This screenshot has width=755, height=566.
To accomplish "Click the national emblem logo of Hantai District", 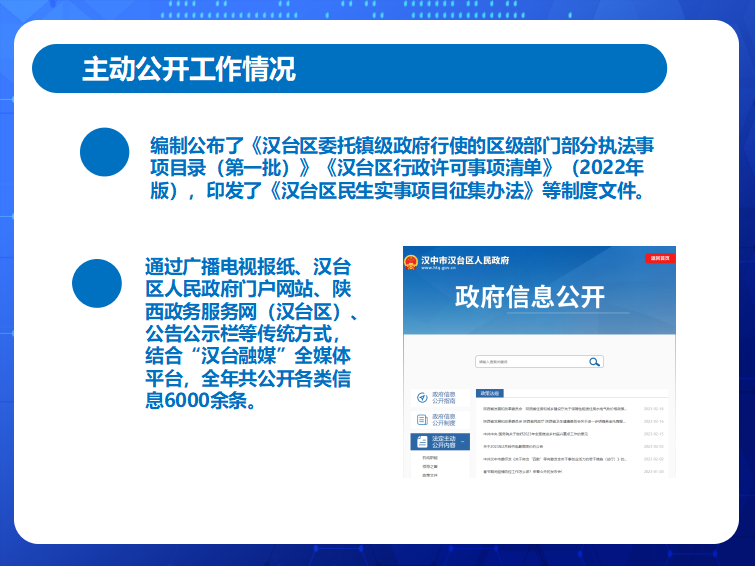I will tap(411, 263).
